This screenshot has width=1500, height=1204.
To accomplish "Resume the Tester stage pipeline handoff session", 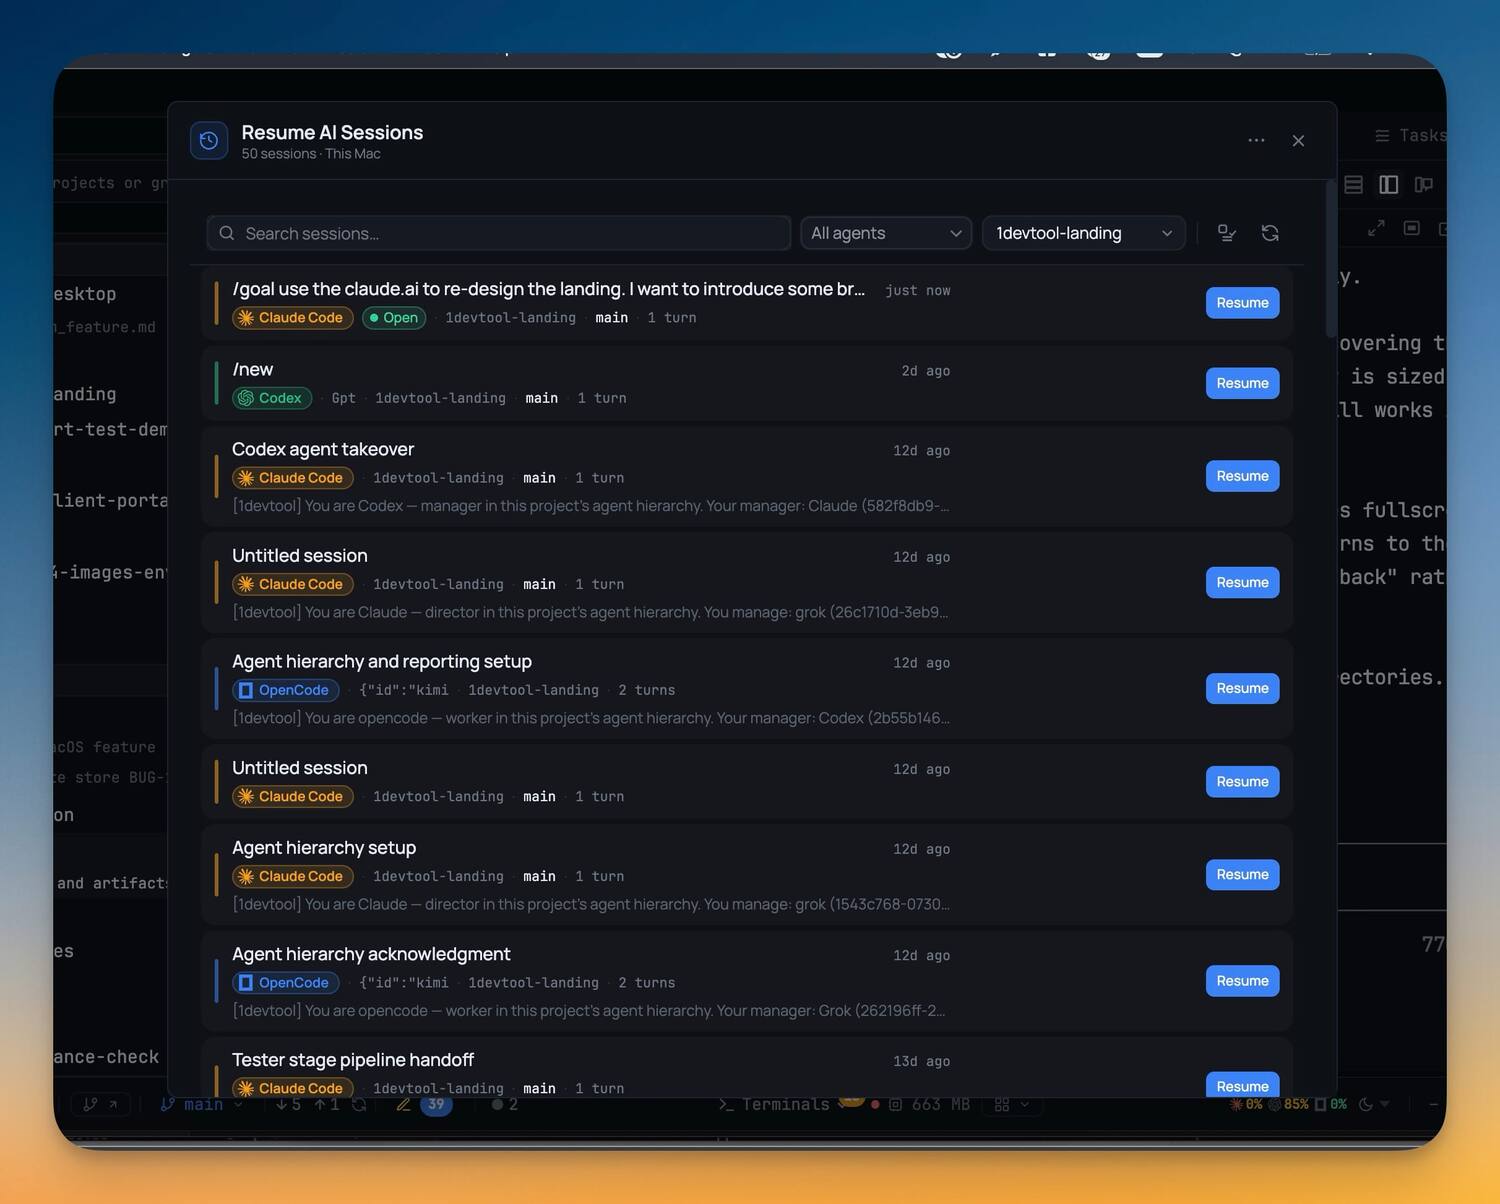I will point(1242,1086).
